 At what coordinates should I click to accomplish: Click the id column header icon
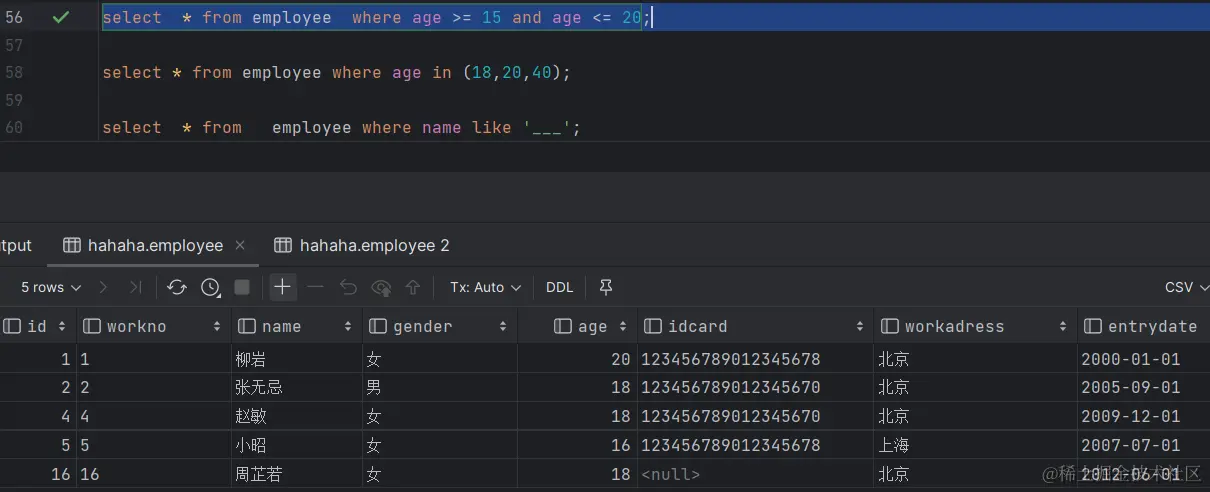point(13,326)
